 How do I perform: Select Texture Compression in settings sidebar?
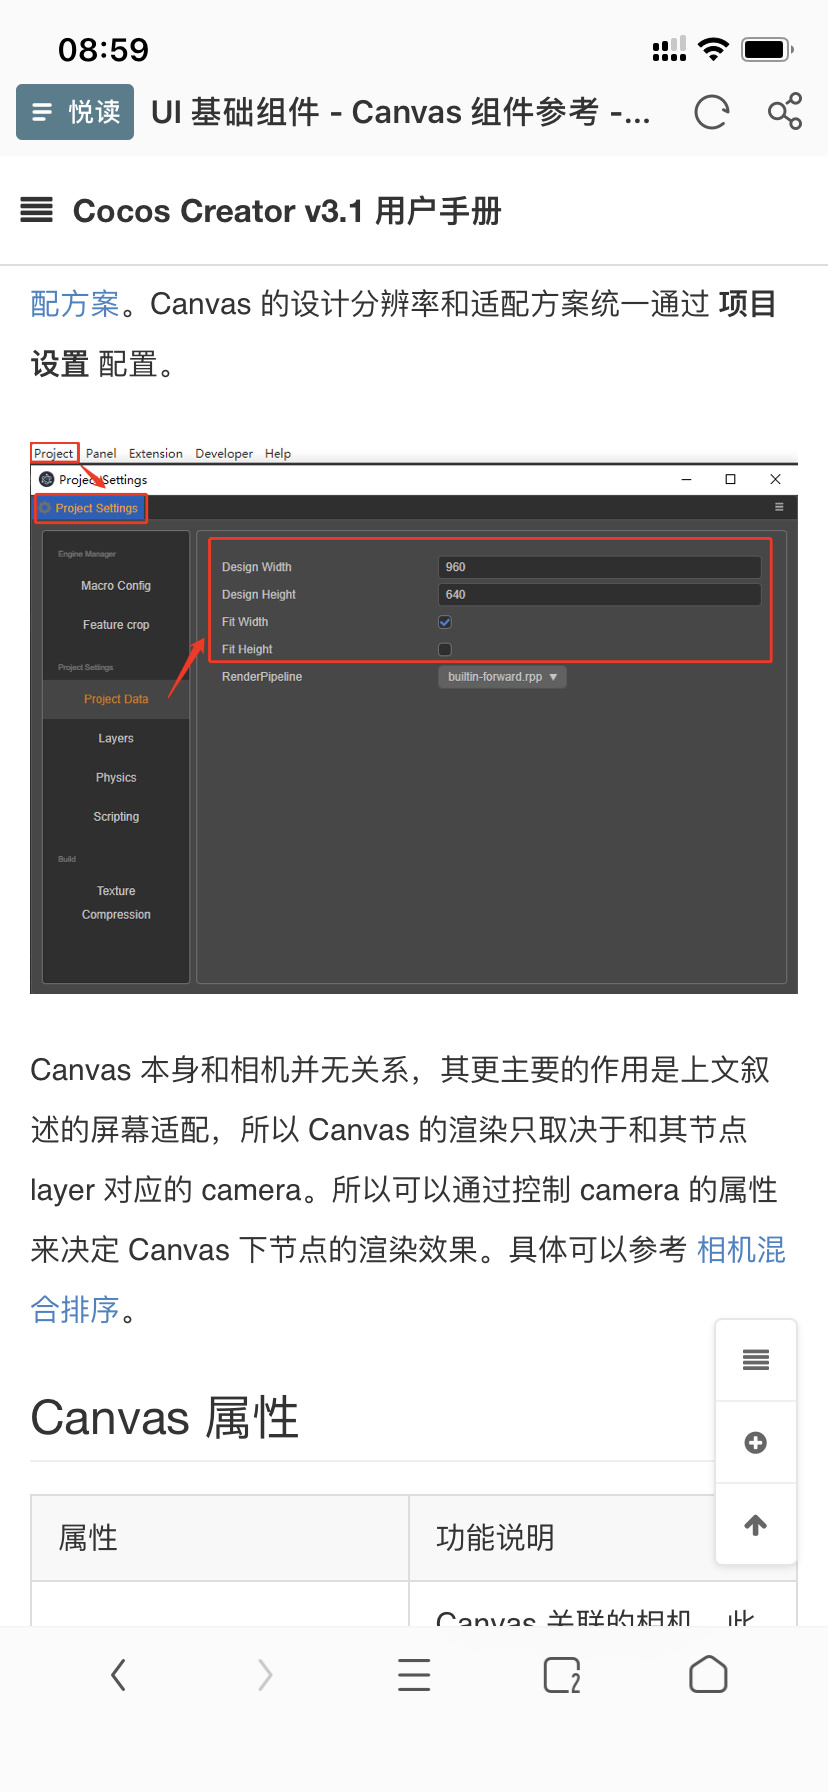coord(116,902)
